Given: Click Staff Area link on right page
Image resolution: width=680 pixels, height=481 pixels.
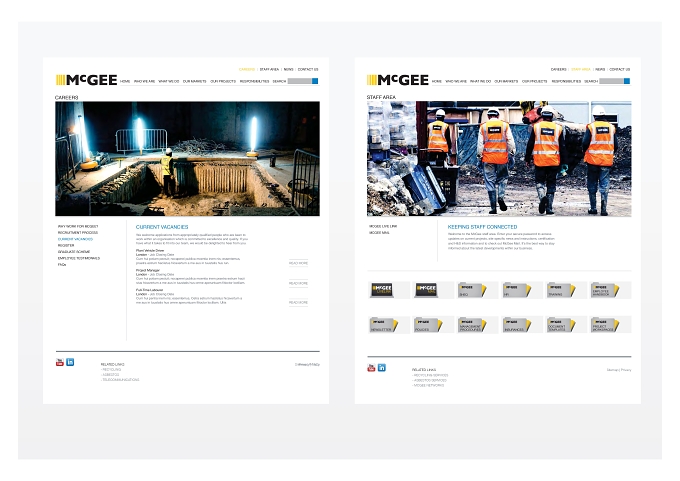Looking at the screenshot, I should click(x=581, y=69).
